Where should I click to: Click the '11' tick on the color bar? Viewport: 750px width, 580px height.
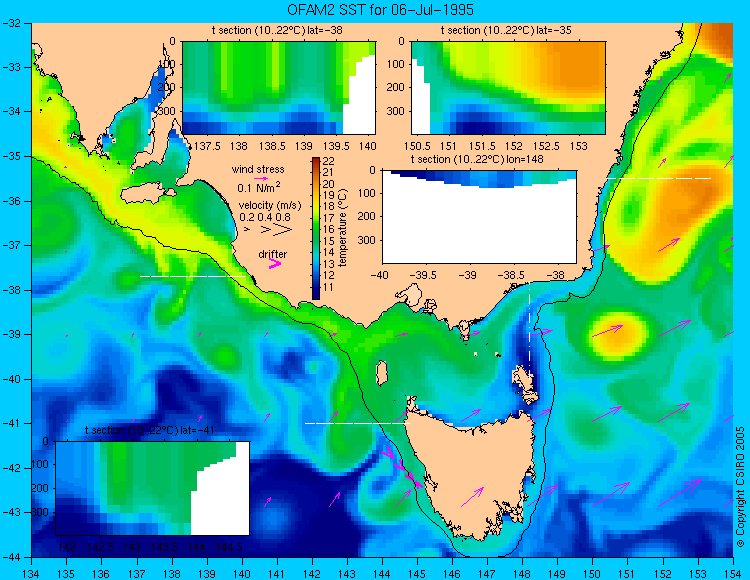[x=329, y=287]
